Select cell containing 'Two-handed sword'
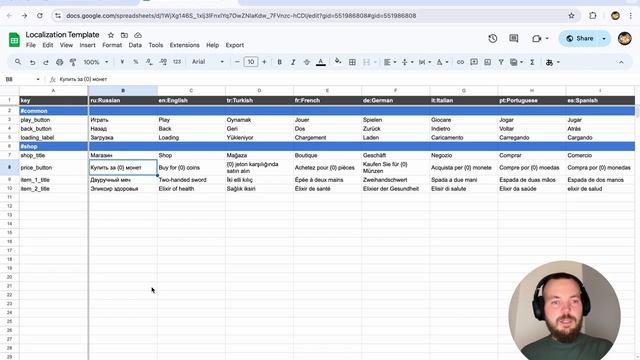Screen dimensions: 640x360 (191, 180)
